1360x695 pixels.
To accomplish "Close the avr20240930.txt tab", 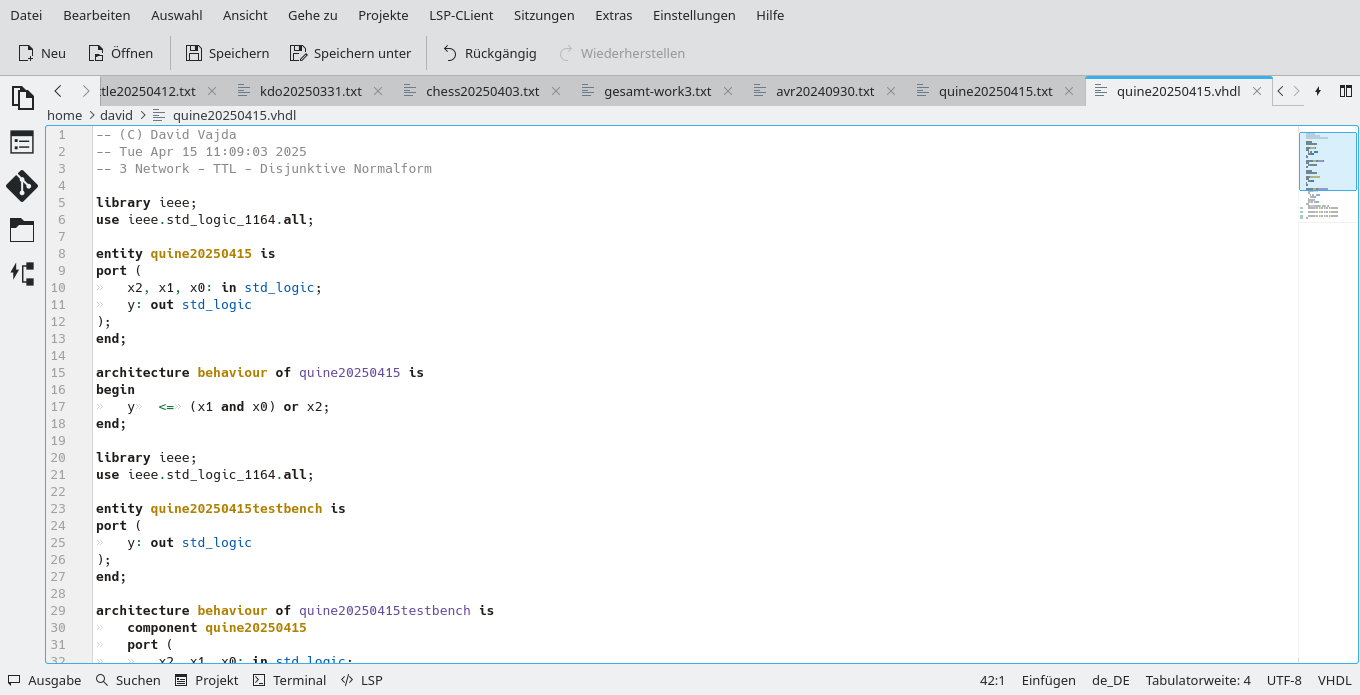I will (x=890, y=90).
